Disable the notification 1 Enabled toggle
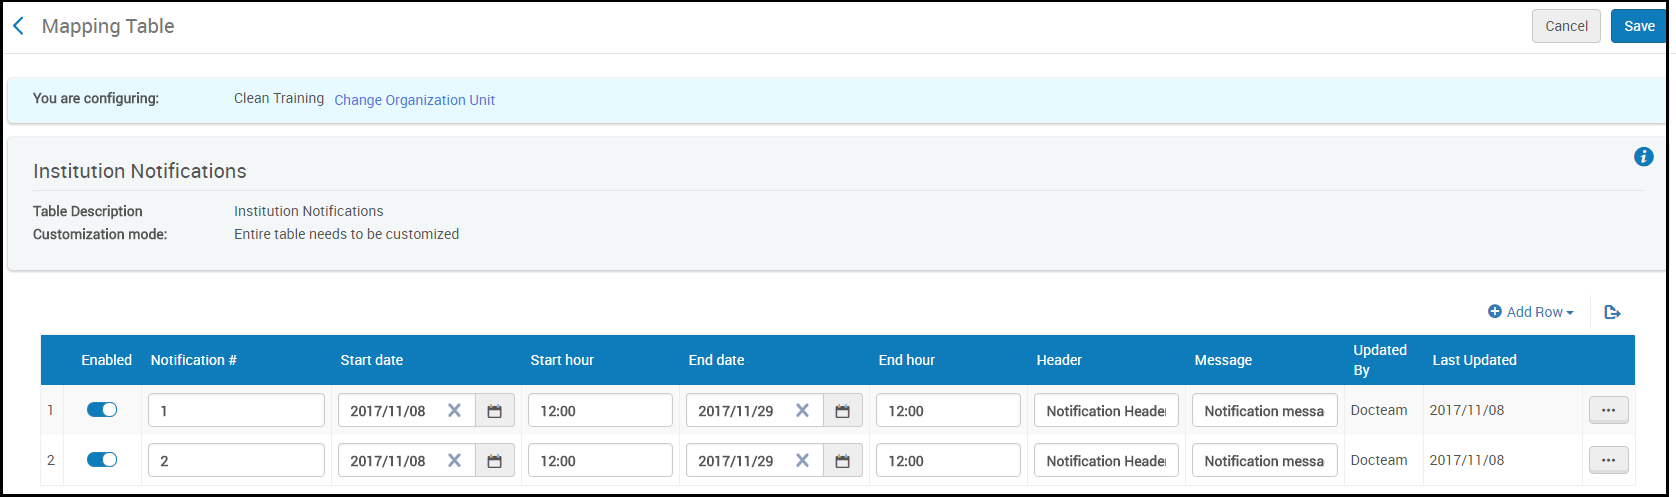The height and width of the screenshot is (497, 1676). point(102,410)
